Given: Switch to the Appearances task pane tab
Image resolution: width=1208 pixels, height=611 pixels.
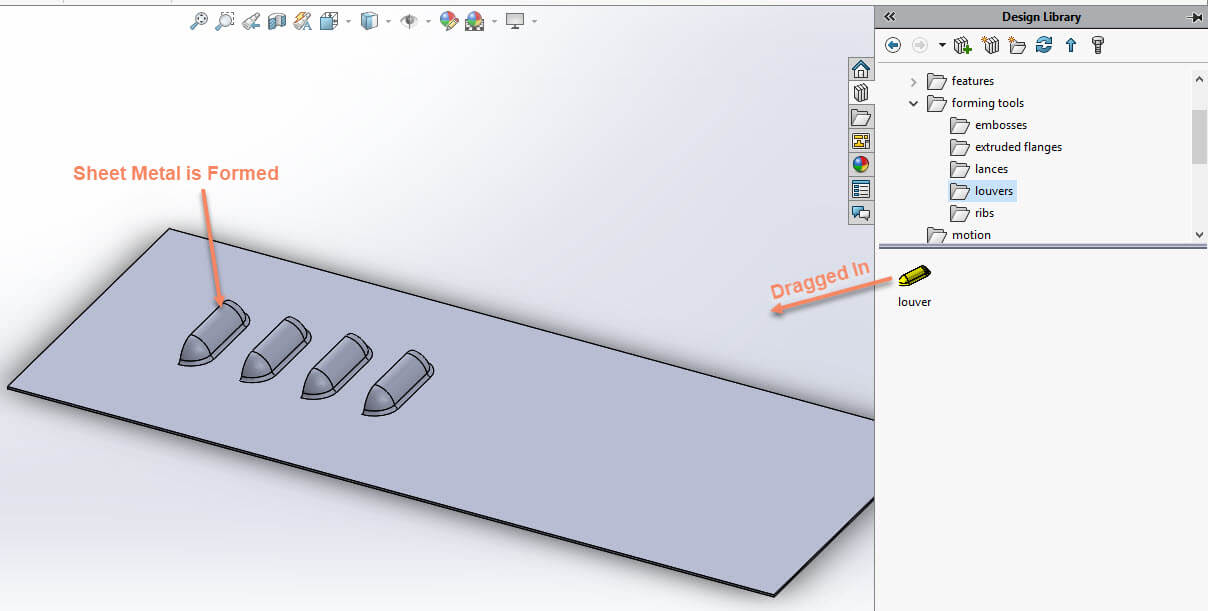Looking at the screenshot, I should tap(860, 165).
